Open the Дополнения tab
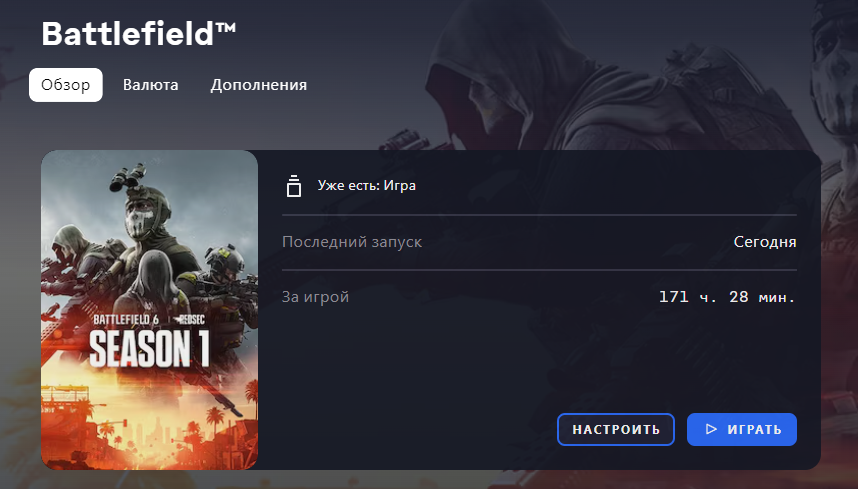 coord(259,85)
